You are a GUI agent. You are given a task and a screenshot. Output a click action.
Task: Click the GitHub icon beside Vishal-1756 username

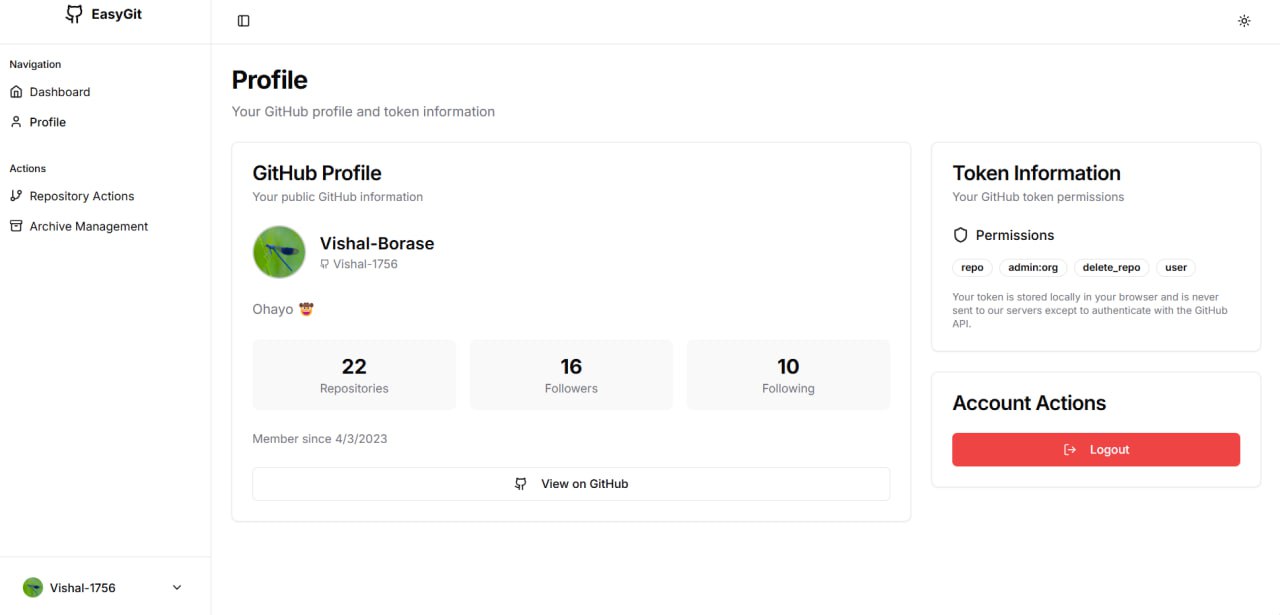coord(324,264)
